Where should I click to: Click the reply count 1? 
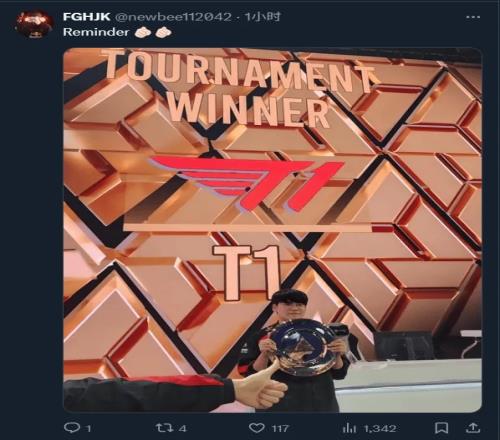[89, 428]
